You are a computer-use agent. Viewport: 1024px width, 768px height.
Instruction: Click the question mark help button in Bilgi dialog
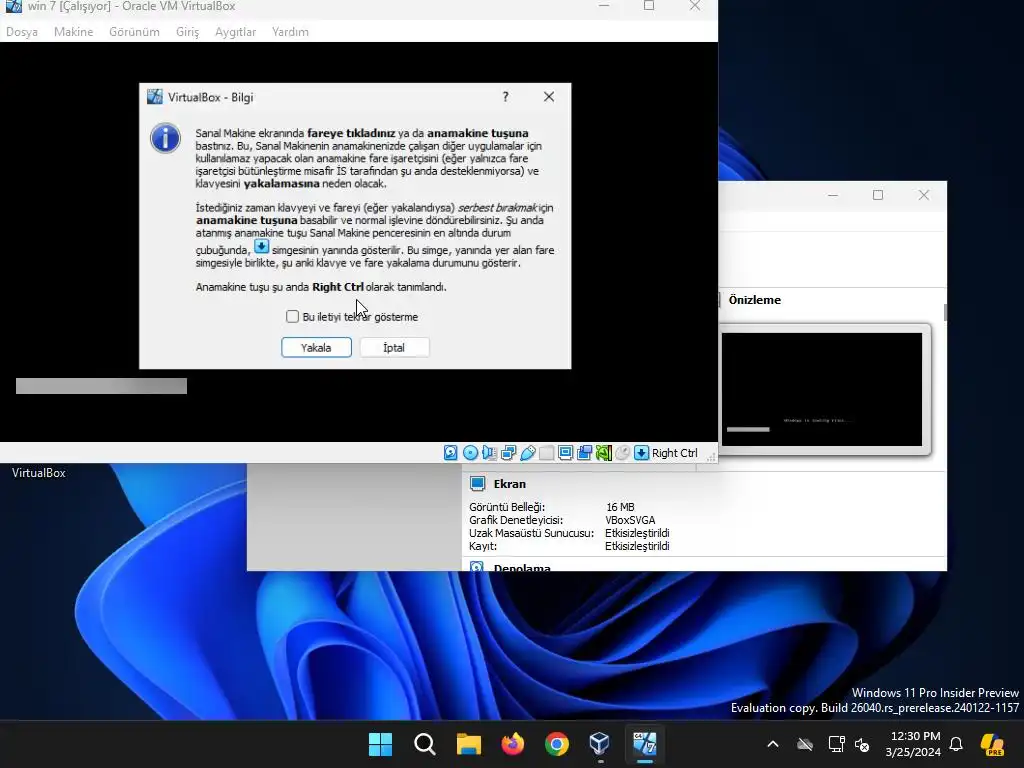click(505, 97)
